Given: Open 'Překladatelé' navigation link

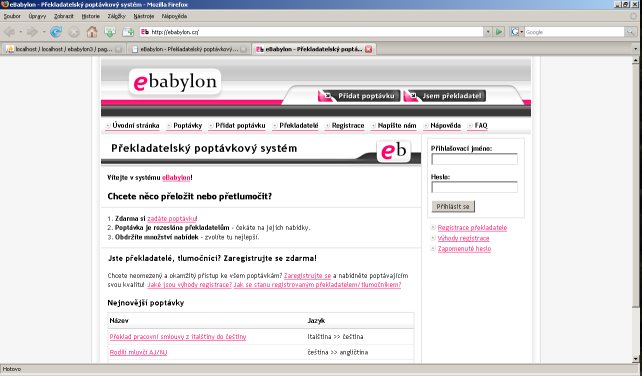Looking at the screenshot, I should click(298, 125).
